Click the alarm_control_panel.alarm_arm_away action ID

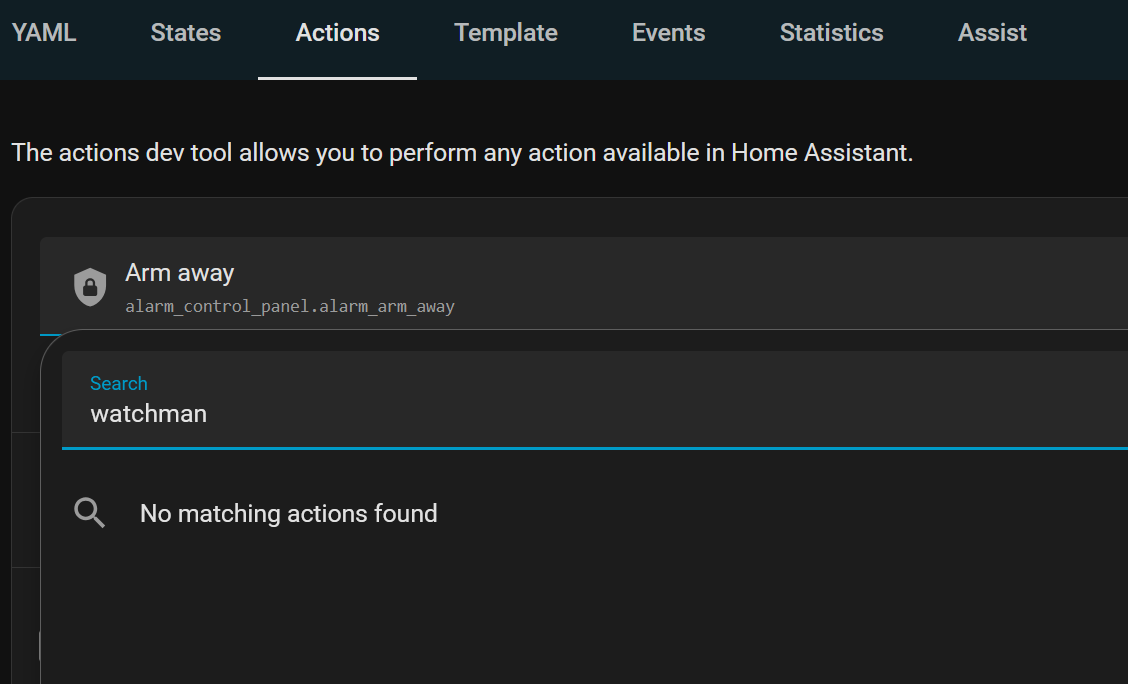290,306
